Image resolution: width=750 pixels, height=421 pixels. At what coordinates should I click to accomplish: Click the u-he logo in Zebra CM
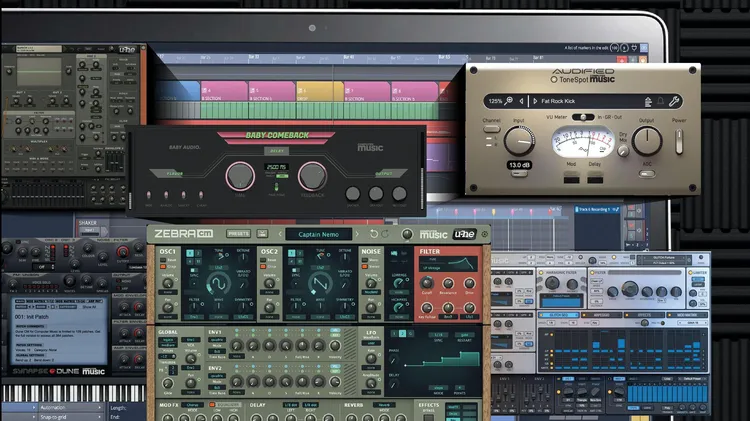click(x=464, y=234)
